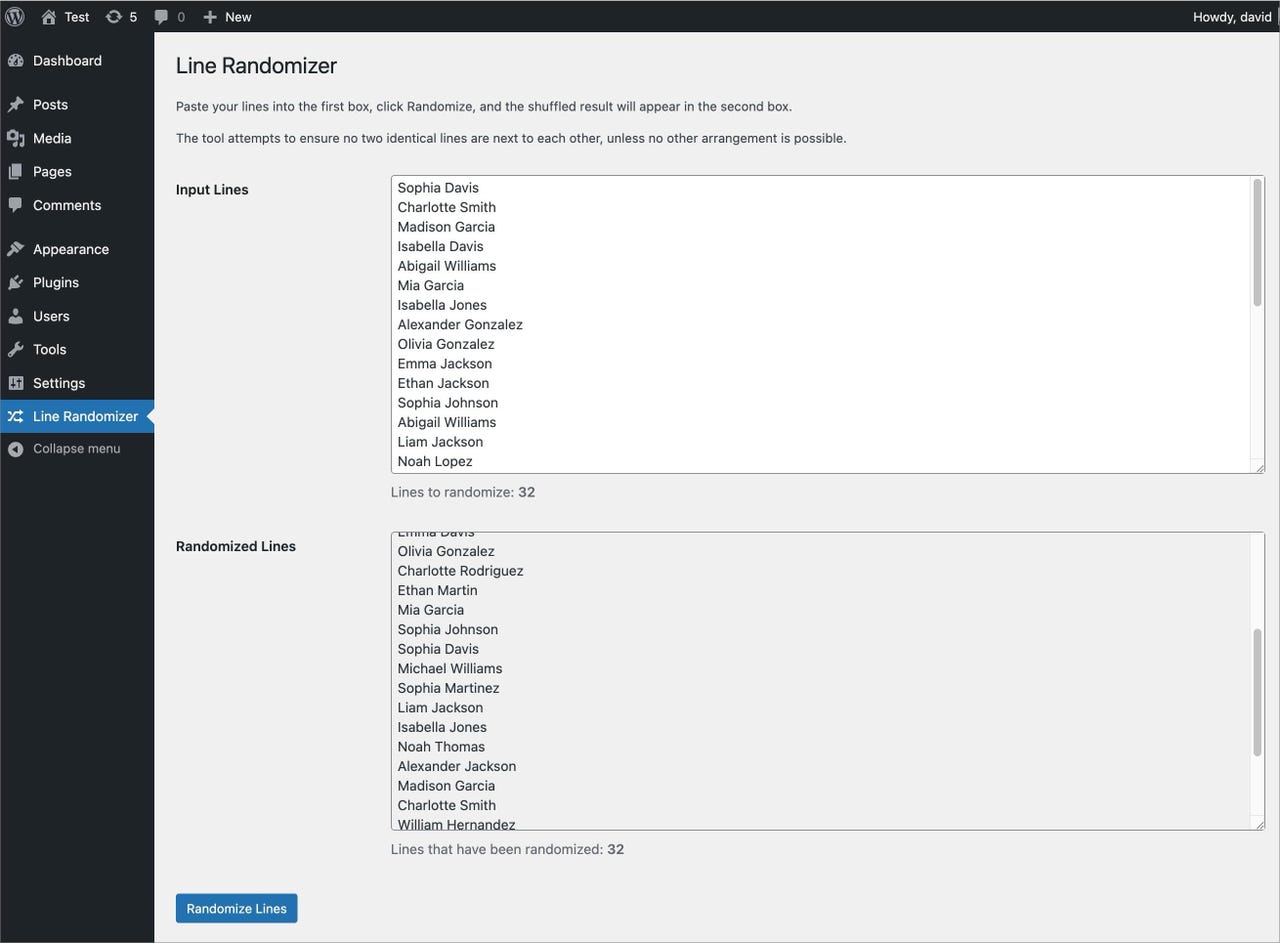Click the Input Lines scrollbar thumb

[x=1257, y=243]
